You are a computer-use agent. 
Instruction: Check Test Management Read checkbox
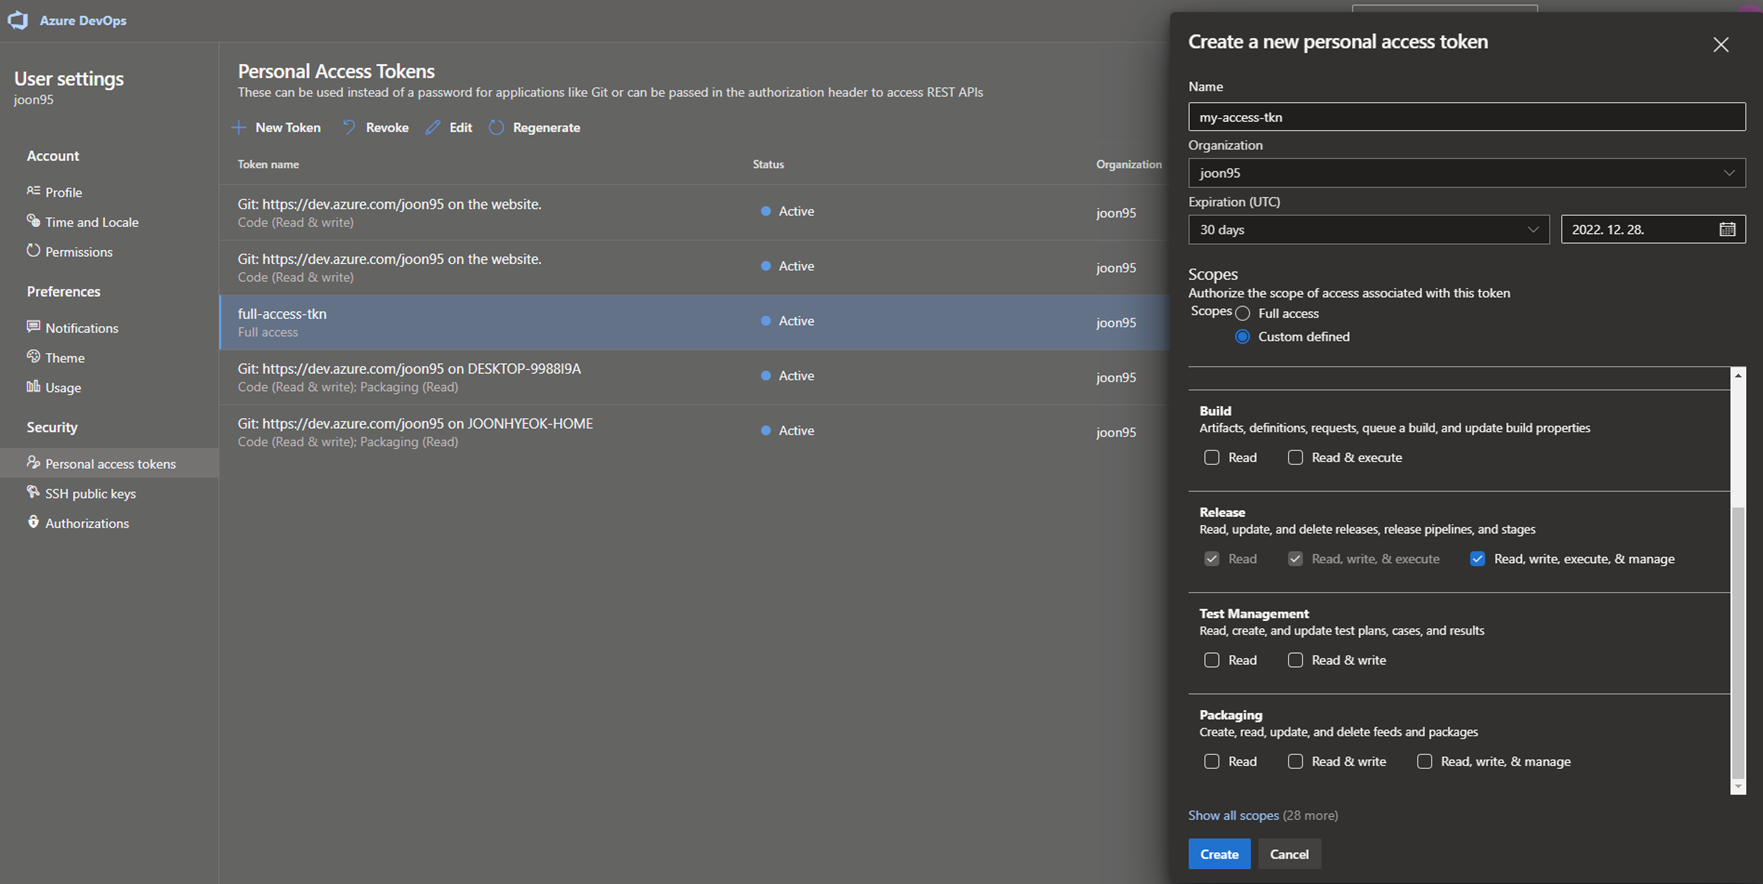(1212, 660)
